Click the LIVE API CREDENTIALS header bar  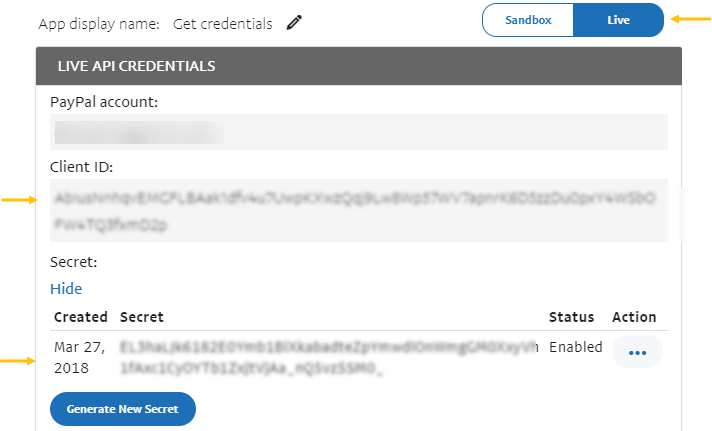pos(358,66)
